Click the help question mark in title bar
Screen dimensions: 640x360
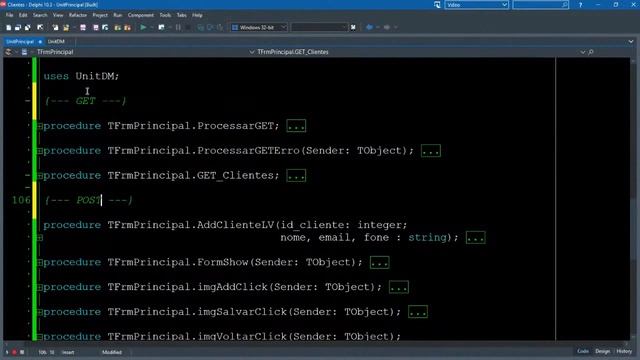pos(580,5)
